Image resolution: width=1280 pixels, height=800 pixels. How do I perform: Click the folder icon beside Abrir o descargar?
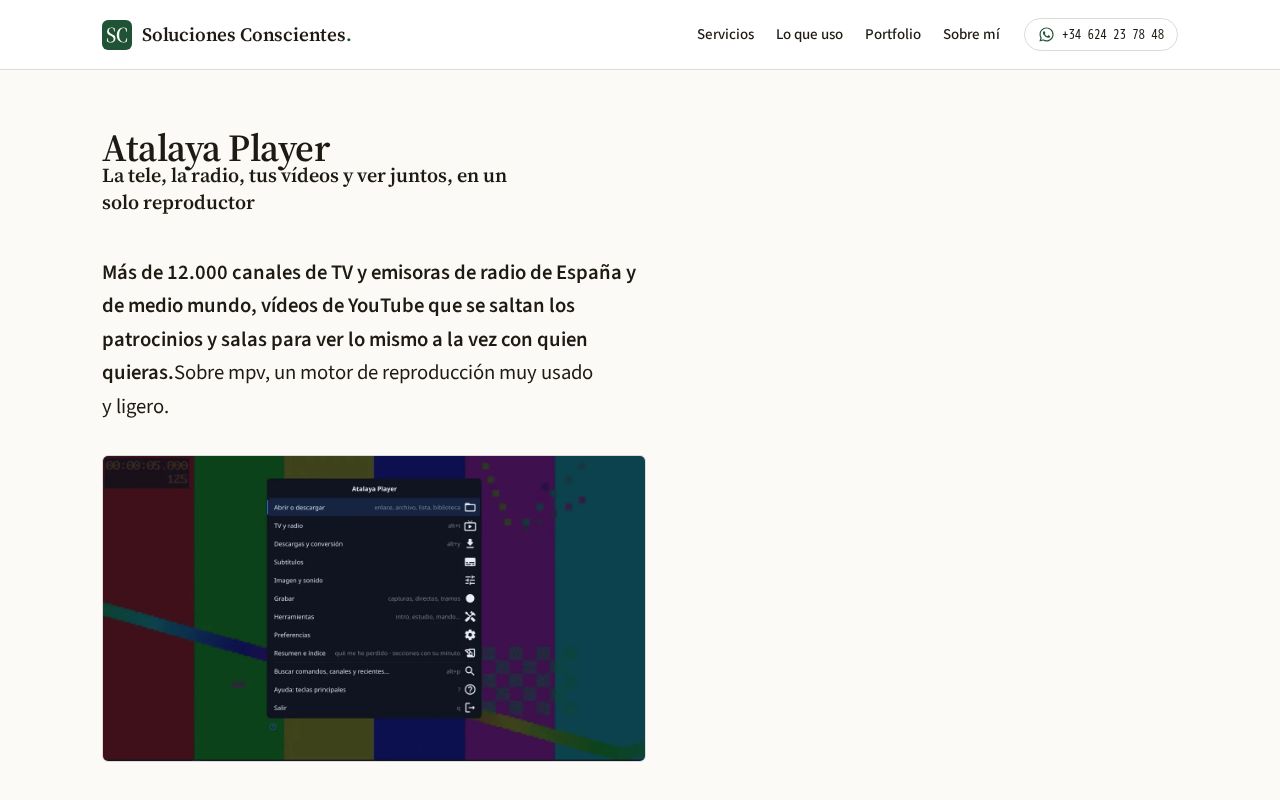point(470,508)
